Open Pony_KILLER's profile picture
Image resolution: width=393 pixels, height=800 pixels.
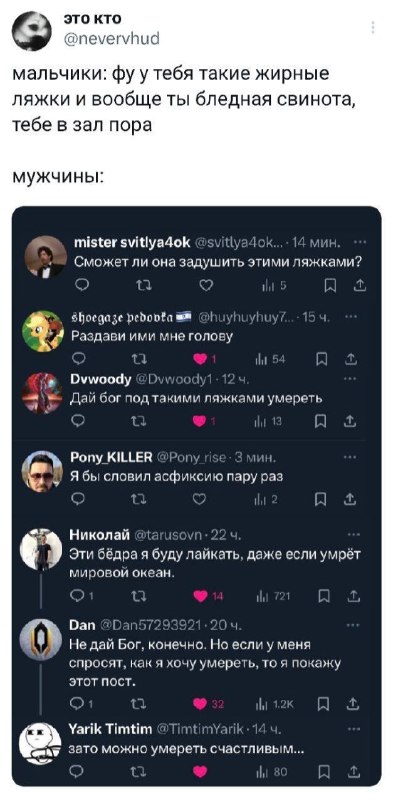point(41,471)
